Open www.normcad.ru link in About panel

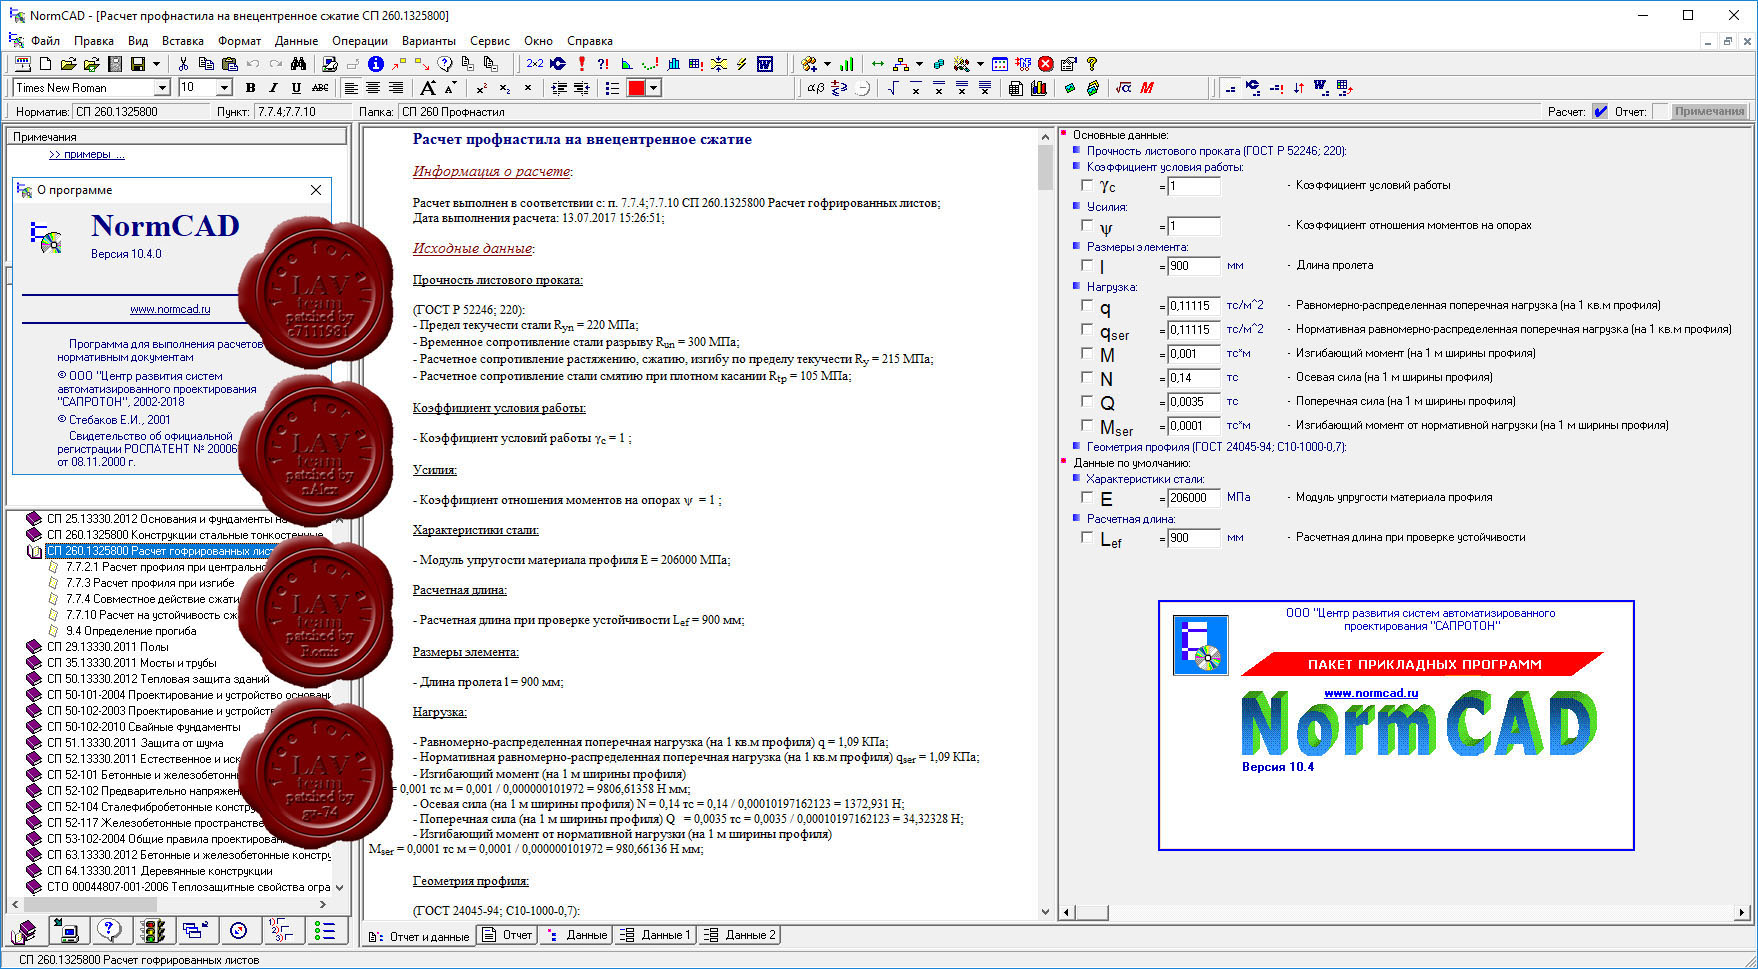170,310
